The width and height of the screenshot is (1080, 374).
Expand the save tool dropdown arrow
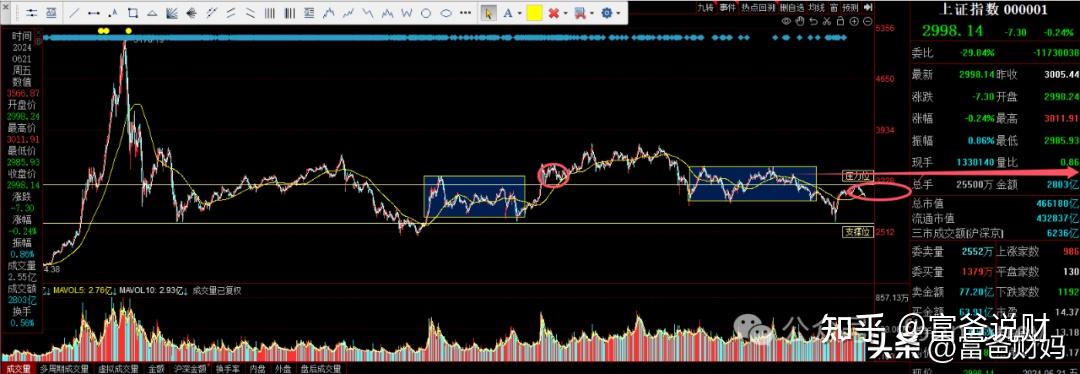pyautogui.click(x=592, y=13)
